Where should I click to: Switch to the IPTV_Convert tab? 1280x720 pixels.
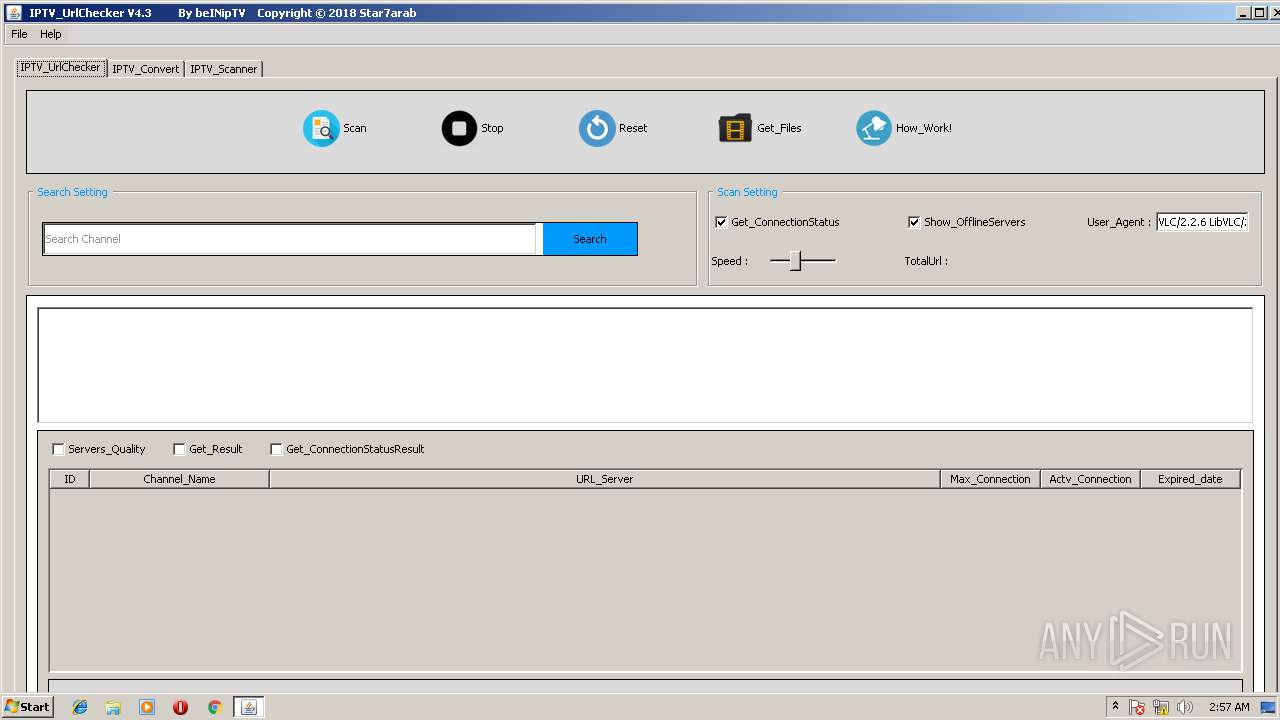[146, 69]
